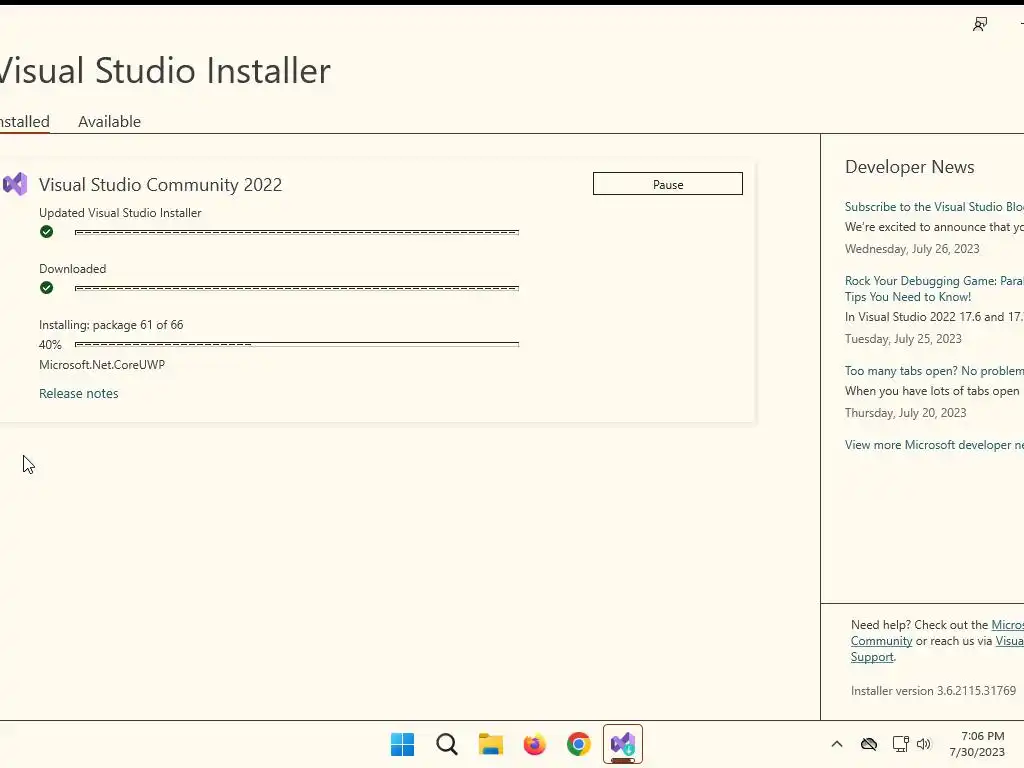This screenshot has height=768, width=1024.
Task: Click the 40% progress value
Action: coord(50,345)
